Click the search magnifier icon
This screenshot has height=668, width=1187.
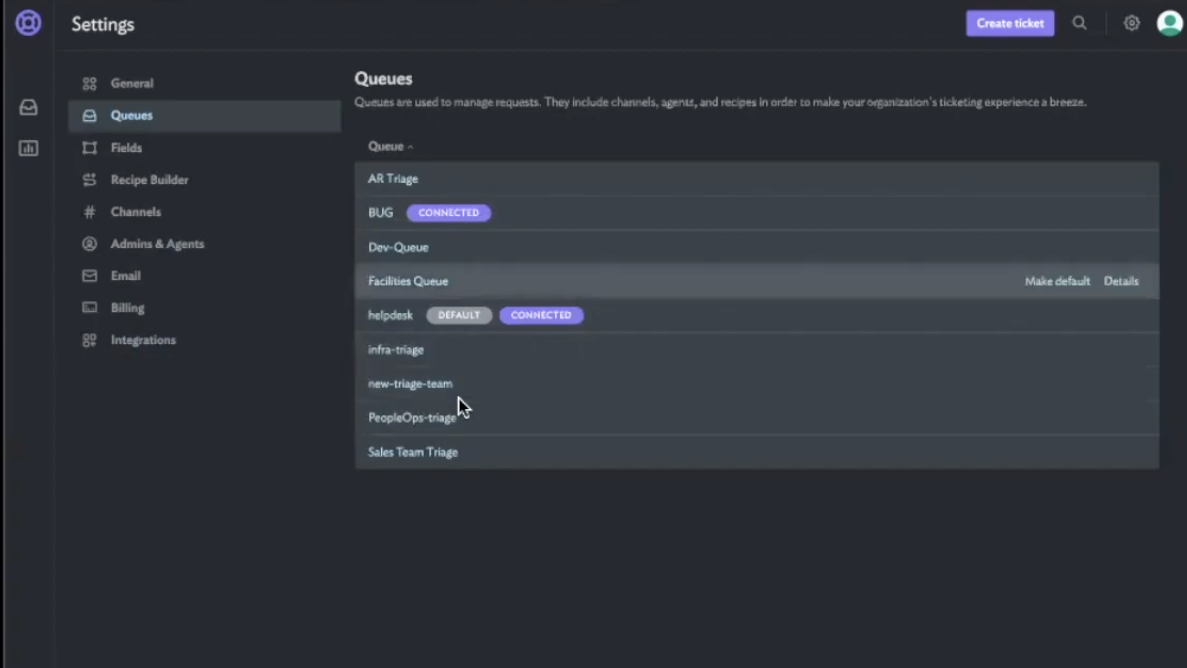click(x=1080, y=23)
